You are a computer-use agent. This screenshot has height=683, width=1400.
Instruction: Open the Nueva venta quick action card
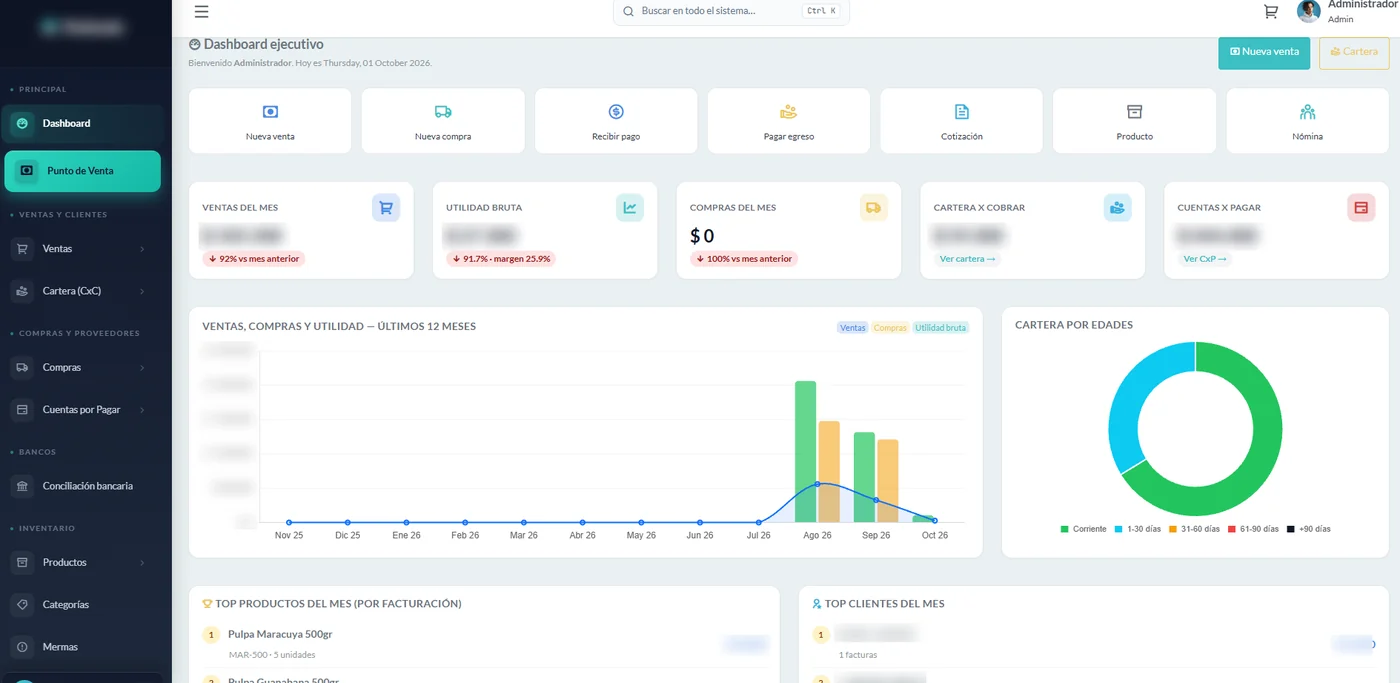[x=270, y=121]
